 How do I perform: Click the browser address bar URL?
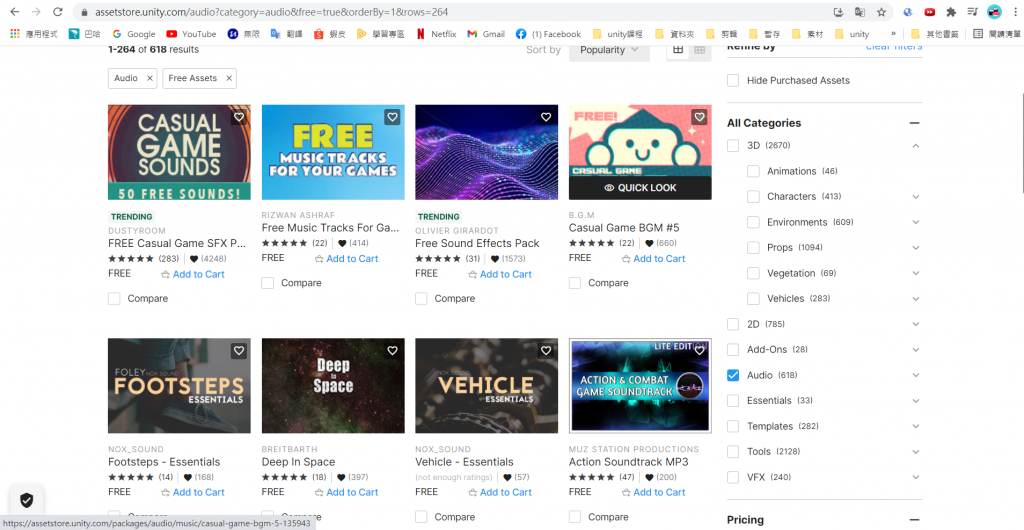[272, 12]
